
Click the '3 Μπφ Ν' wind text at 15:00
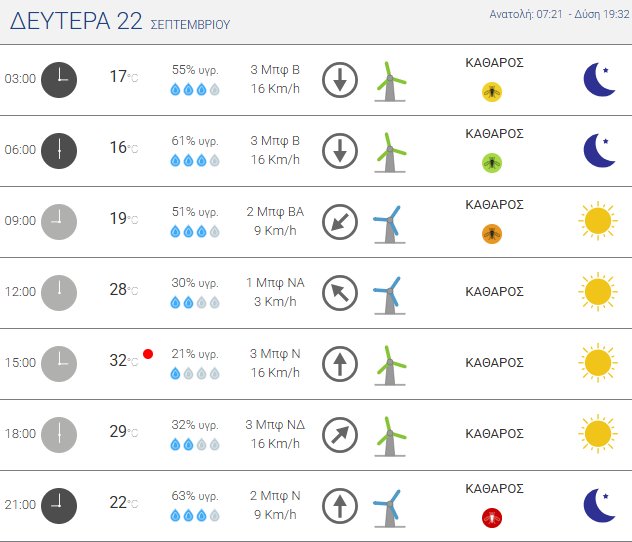(x=275, y=354)
